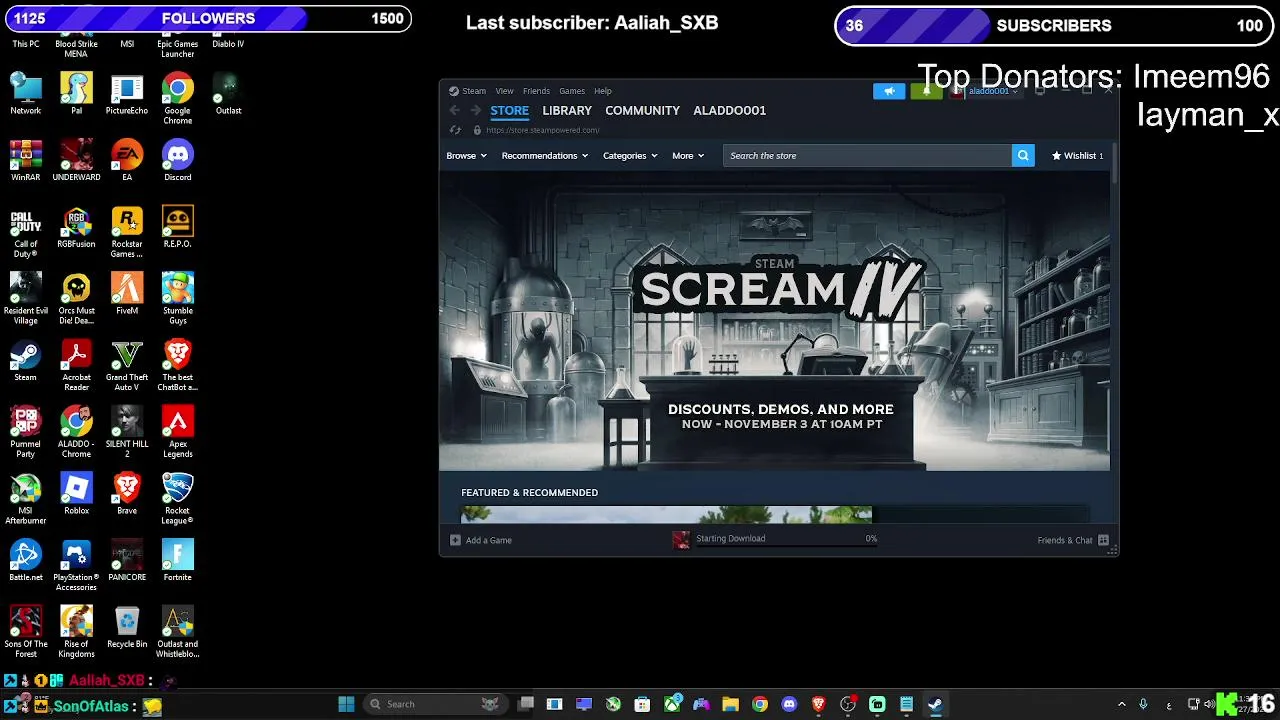Expand the More dropdown
The width and height of the screenshot is (1280, 720).
[x=688, y=156]
